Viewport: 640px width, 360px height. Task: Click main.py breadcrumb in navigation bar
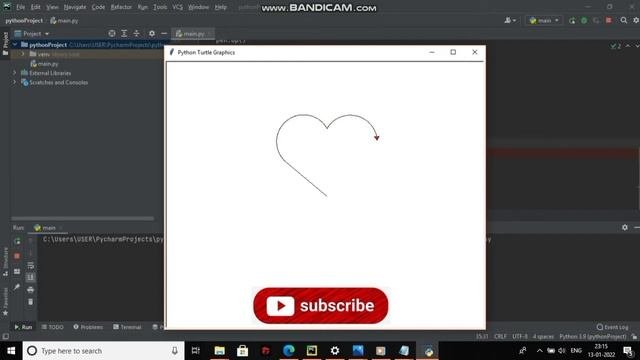(64, 20)
